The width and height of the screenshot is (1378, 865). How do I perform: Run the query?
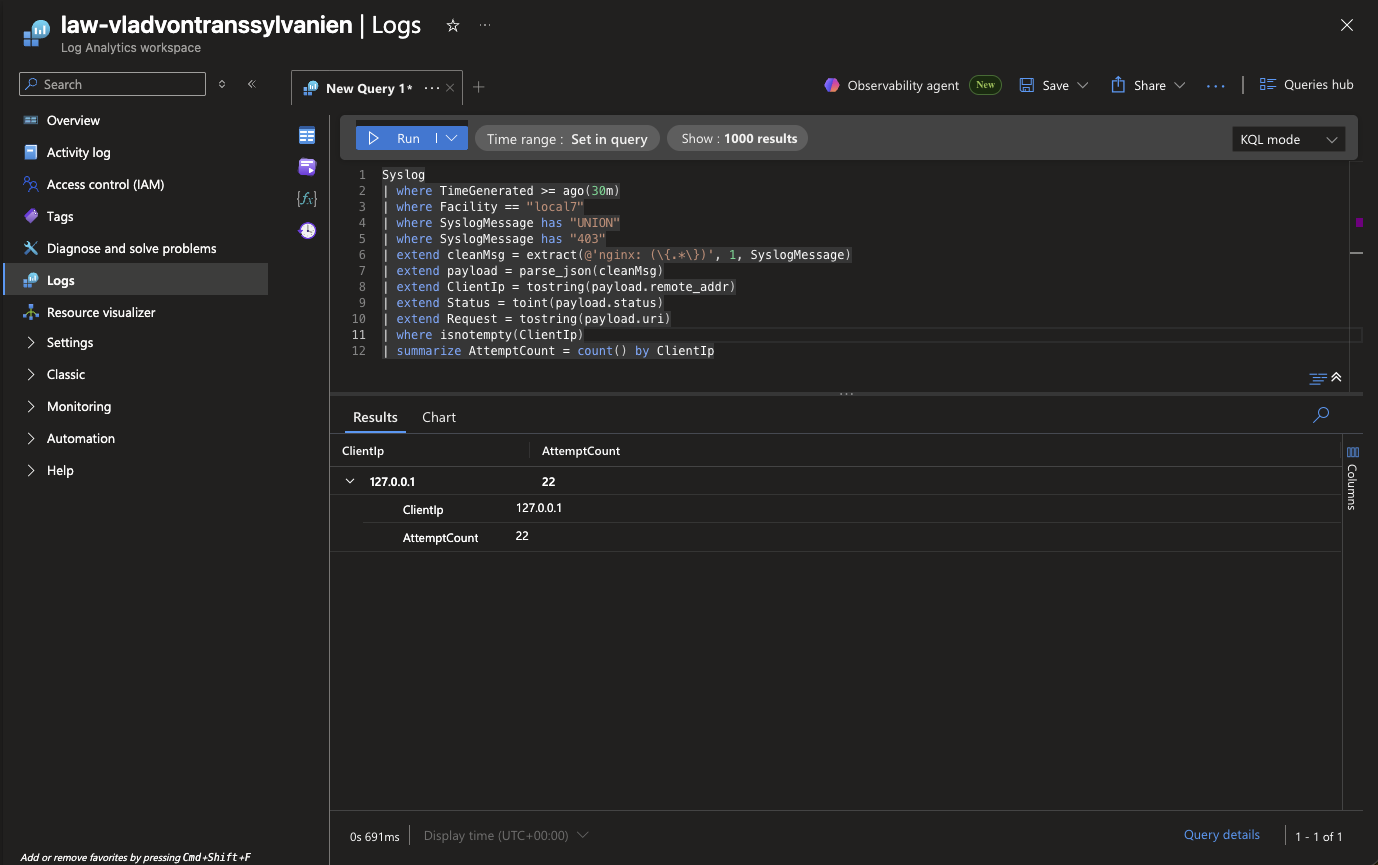tap(395, 139)
